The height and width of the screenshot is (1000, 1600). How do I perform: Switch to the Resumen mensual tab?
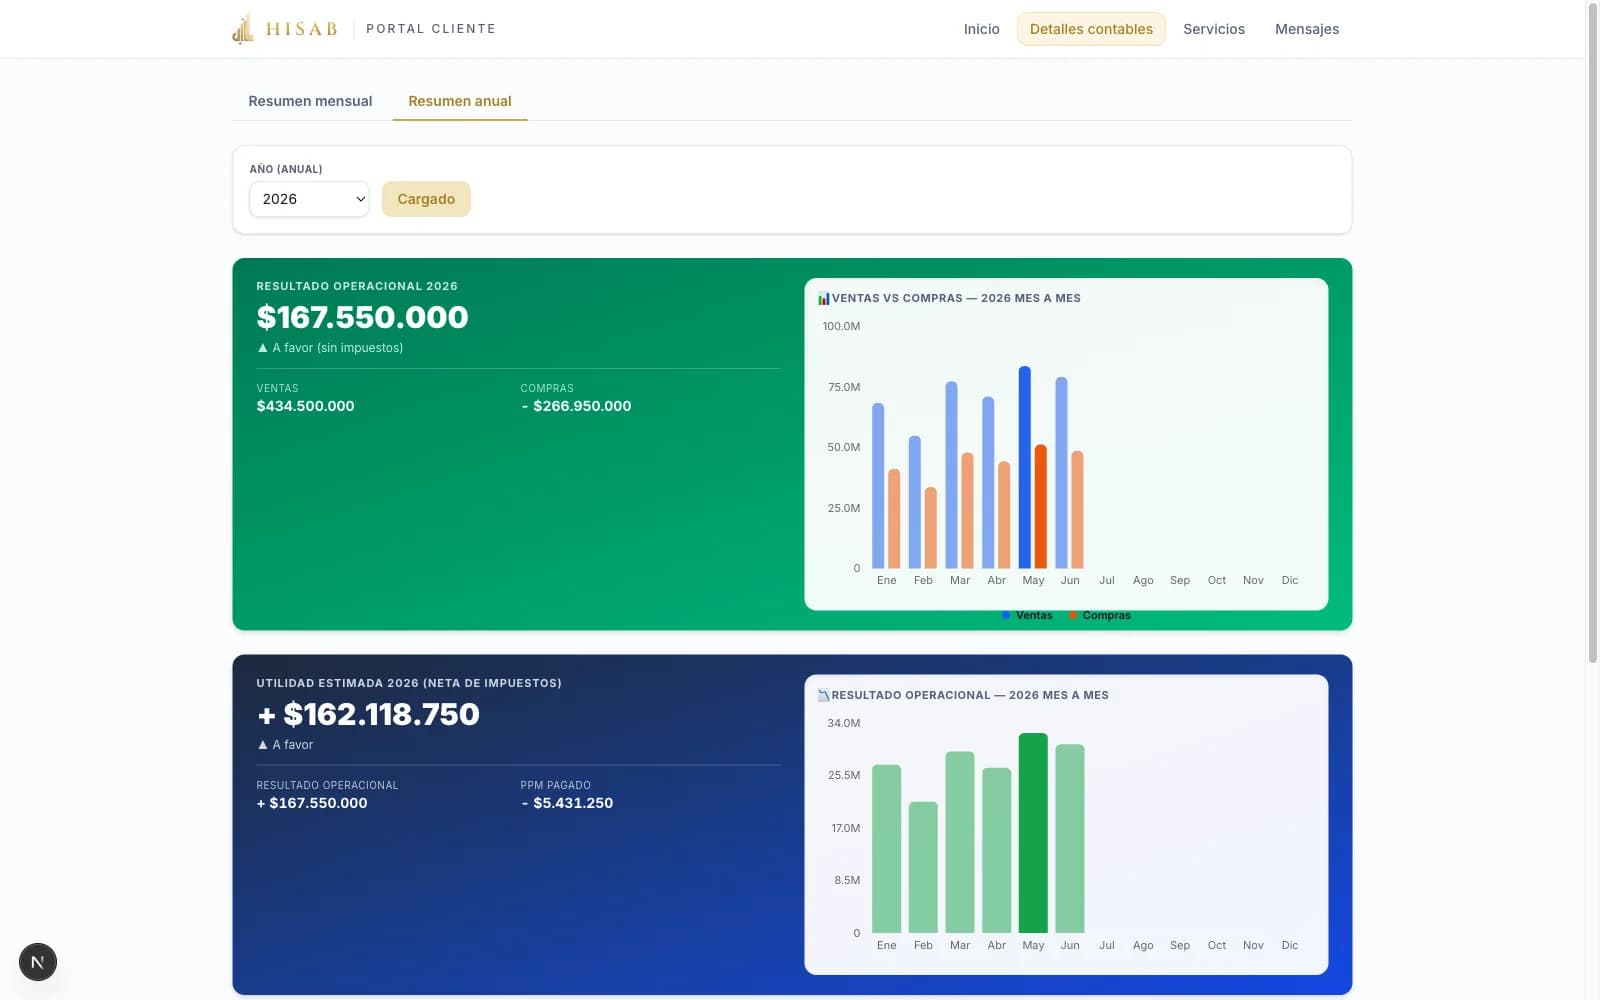[310, 101]
